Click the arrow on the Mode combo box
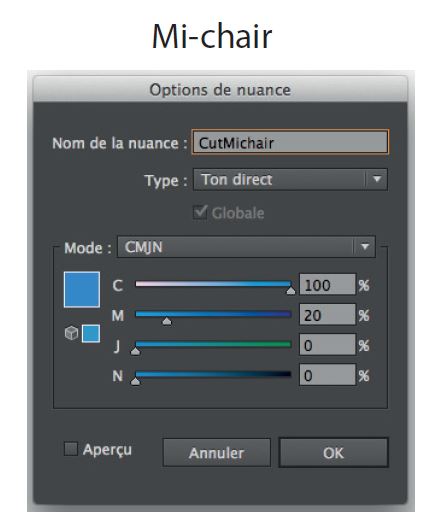The image size is (438, 531). [x=364, y=247]
